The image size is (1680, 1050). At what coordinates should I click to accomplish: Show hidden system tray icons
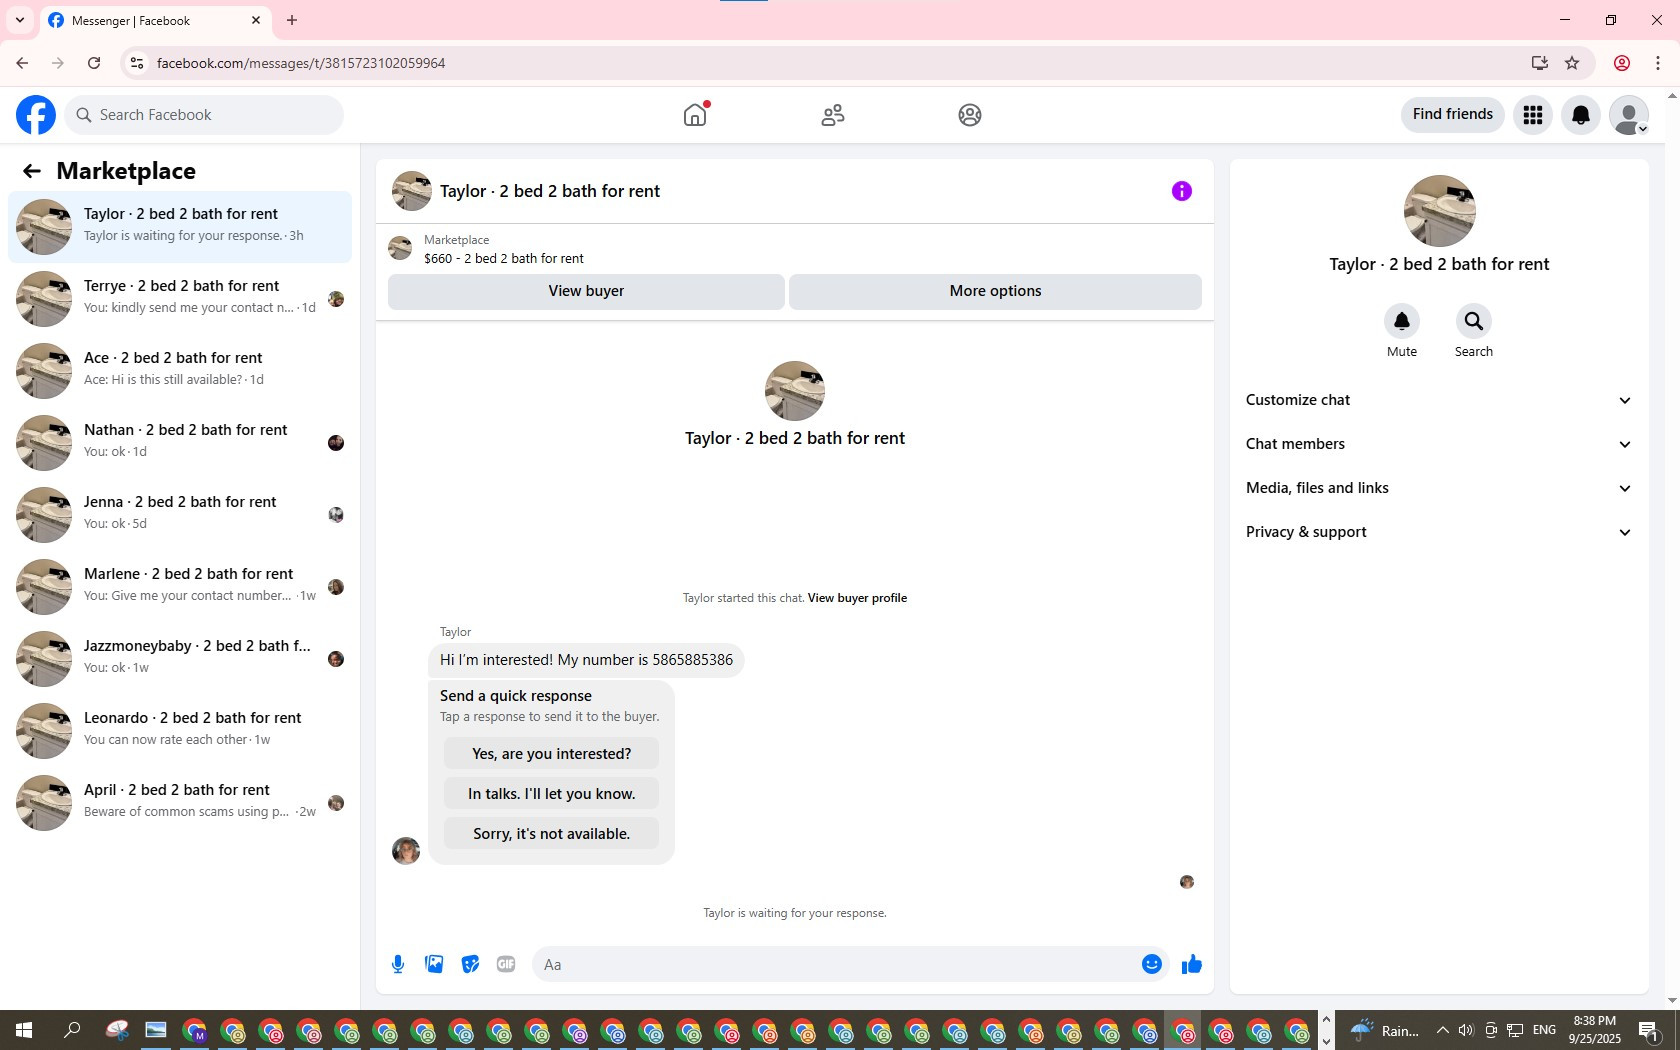[x=1442, y=1030]
